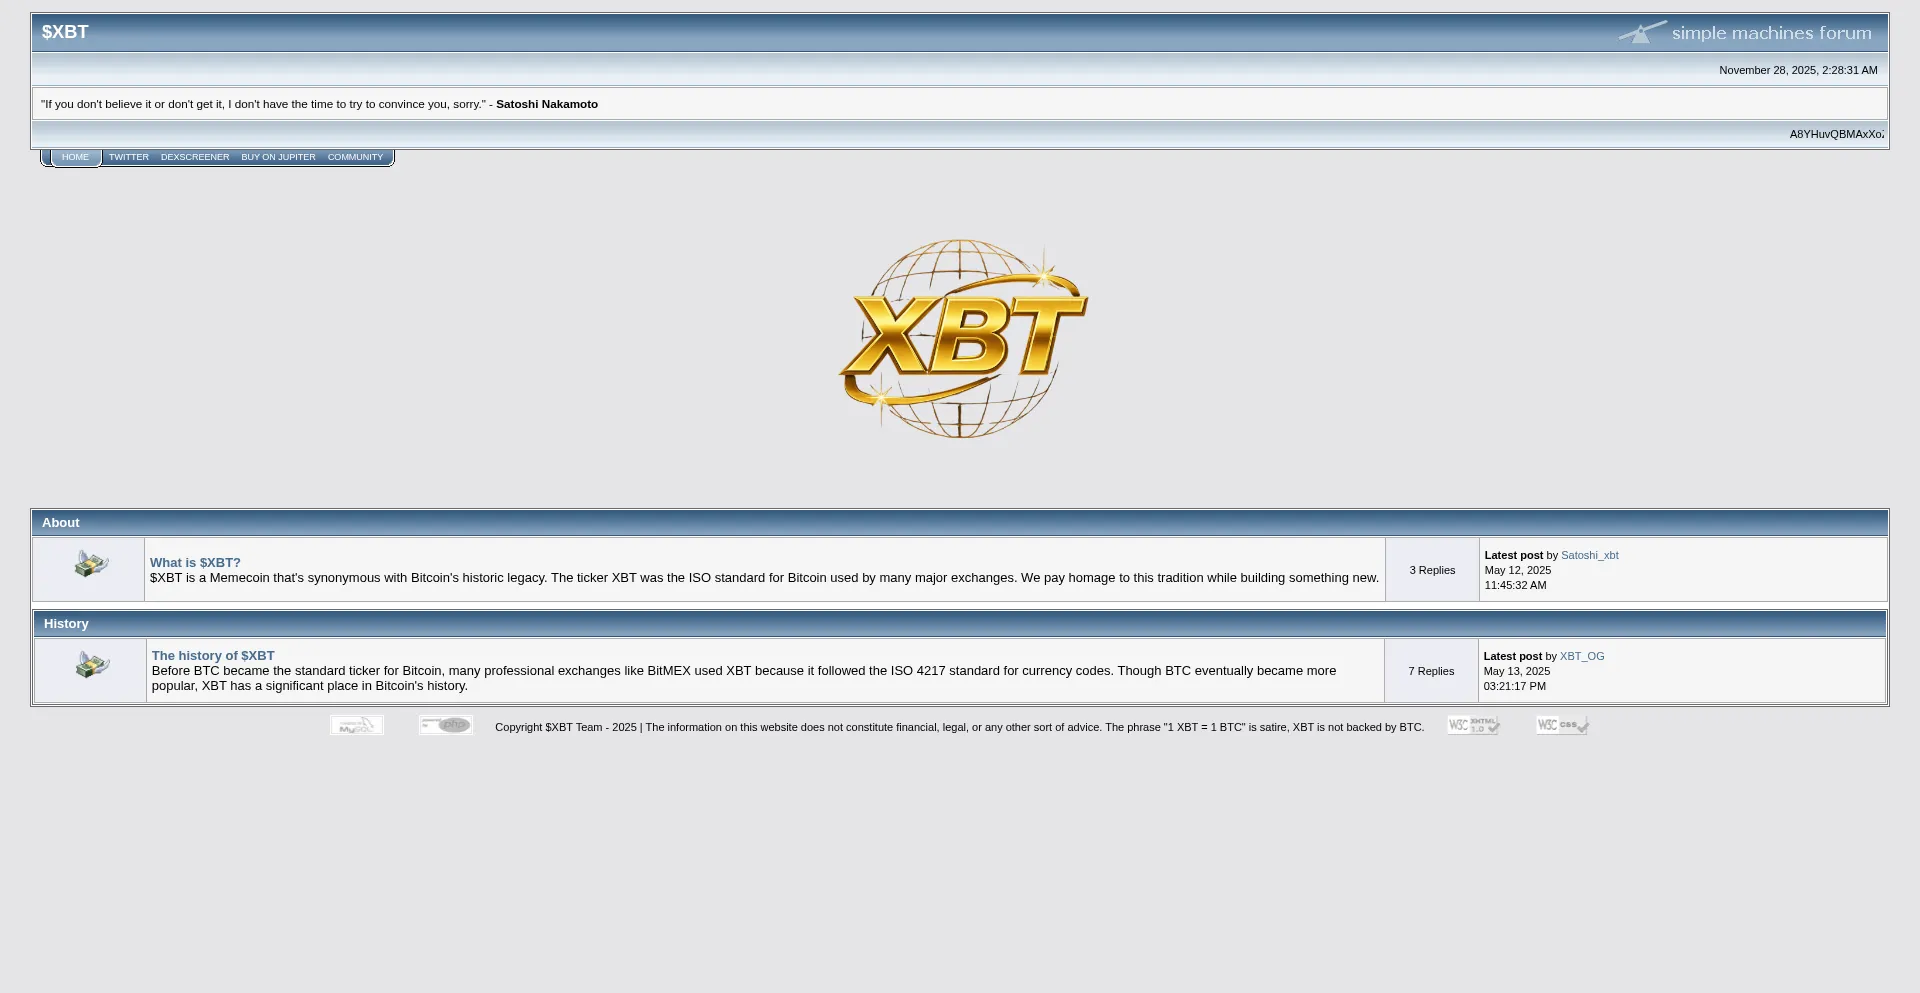Go to BUY ON JUPITER
1920x993 pixels.
278,158
